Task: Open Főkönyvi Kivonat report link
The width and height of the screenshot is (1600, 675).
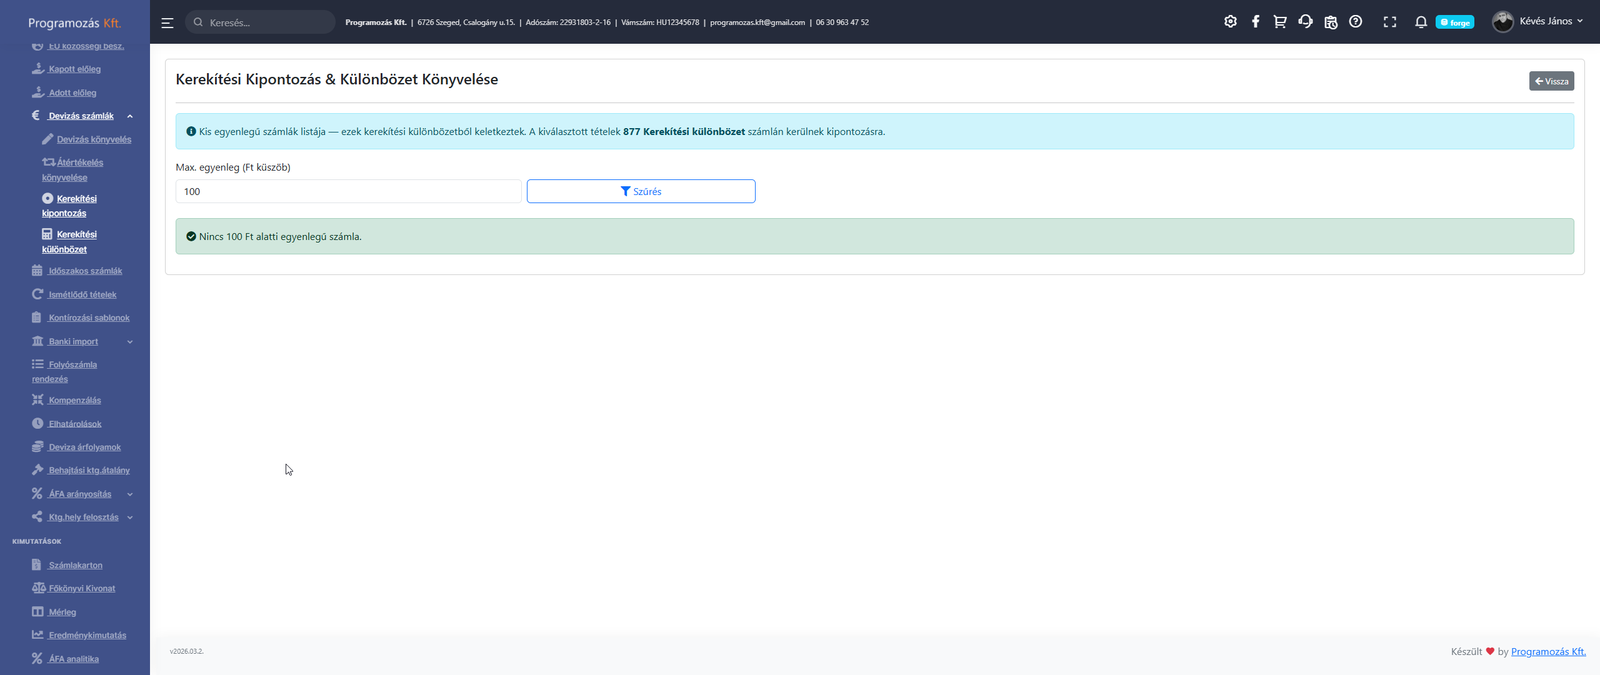Action: 82,589
